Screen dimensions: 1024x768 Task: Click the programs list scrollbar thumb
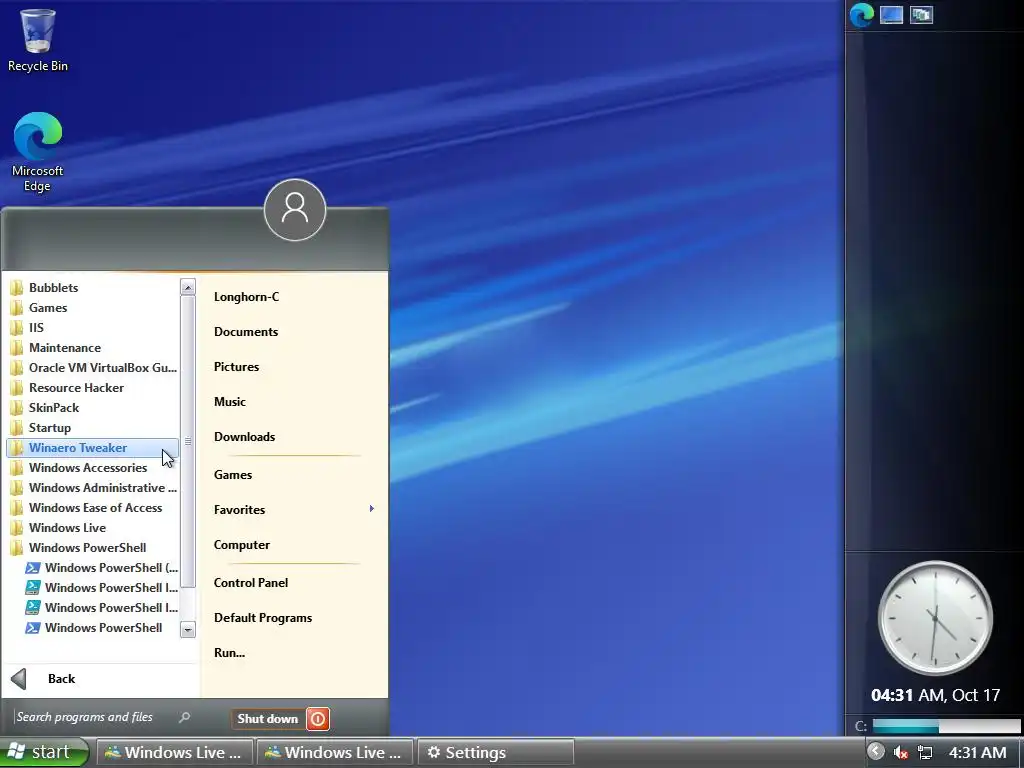point(187,441)
